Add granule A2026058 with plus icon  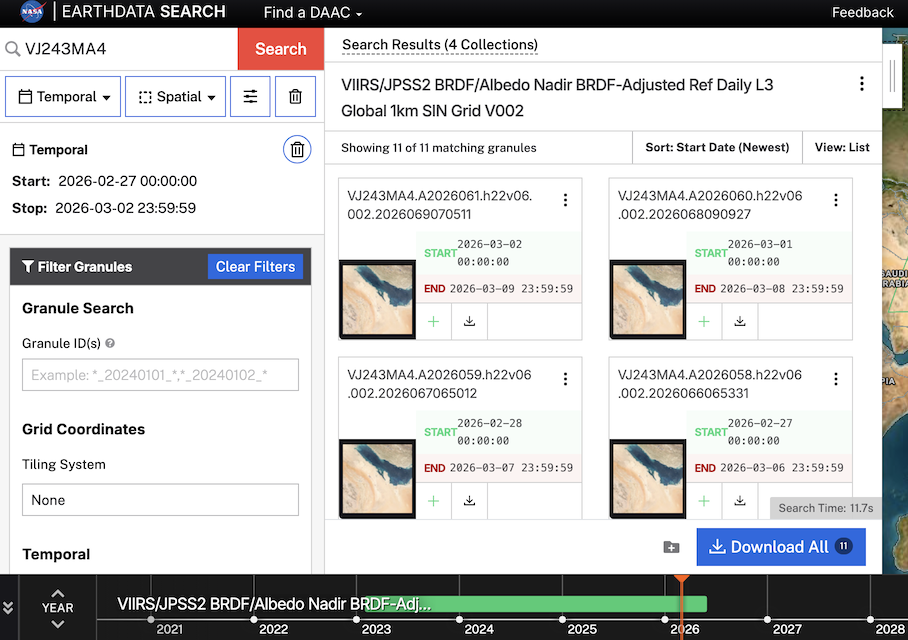(704, 500)
